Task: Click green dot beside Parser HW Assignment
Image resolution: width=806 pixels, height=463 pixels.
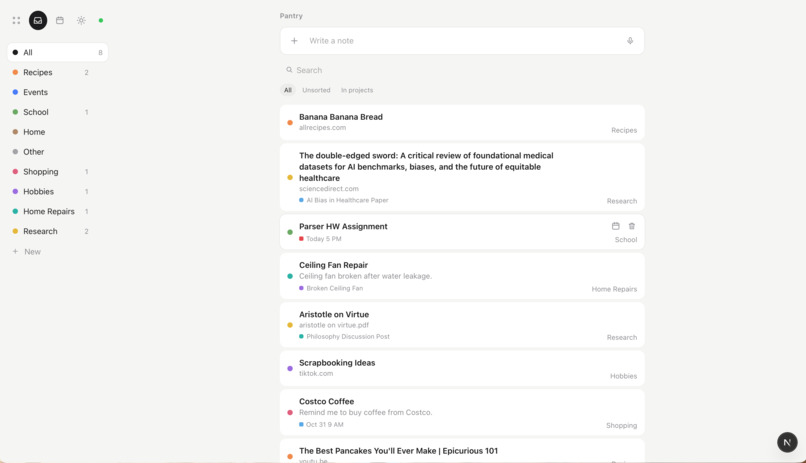Action: tap(290, 232)
